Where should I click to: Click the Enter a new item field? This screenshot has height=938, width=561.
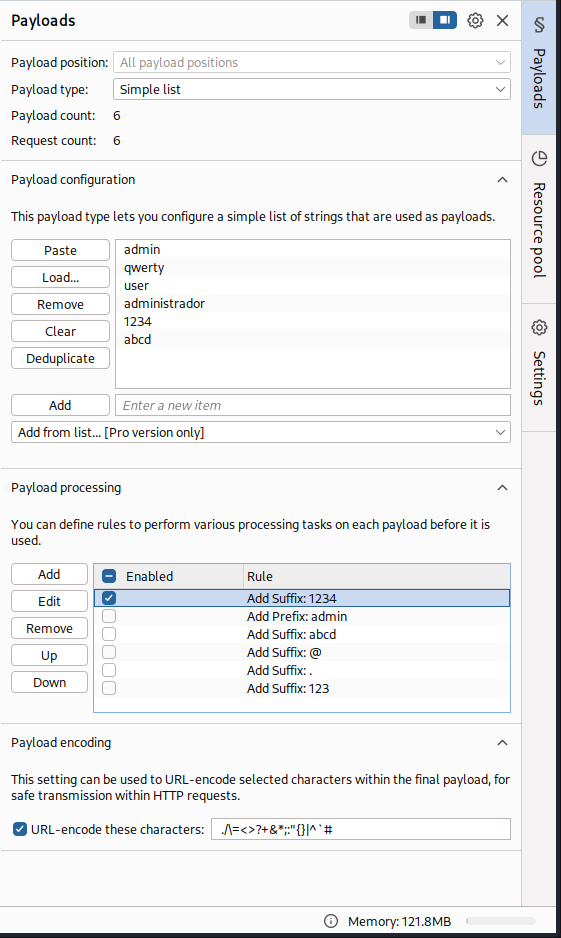coord(313,405)
